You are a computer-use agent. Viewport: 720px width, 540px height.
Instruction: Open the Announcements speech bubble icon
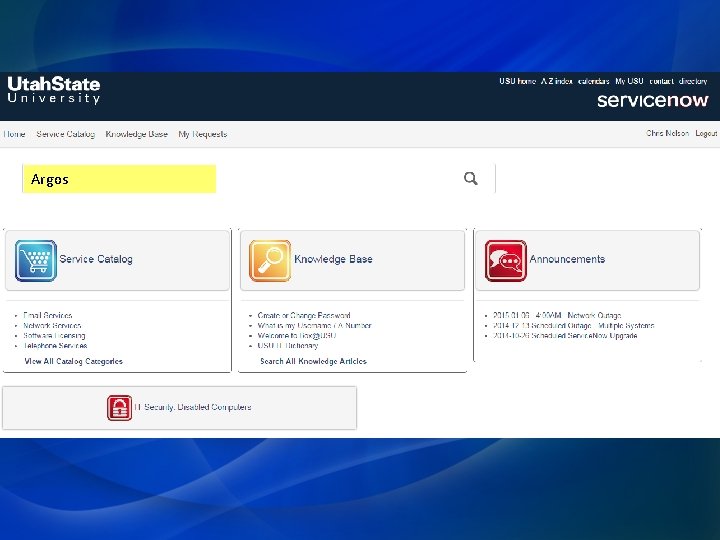pos(506,260)
